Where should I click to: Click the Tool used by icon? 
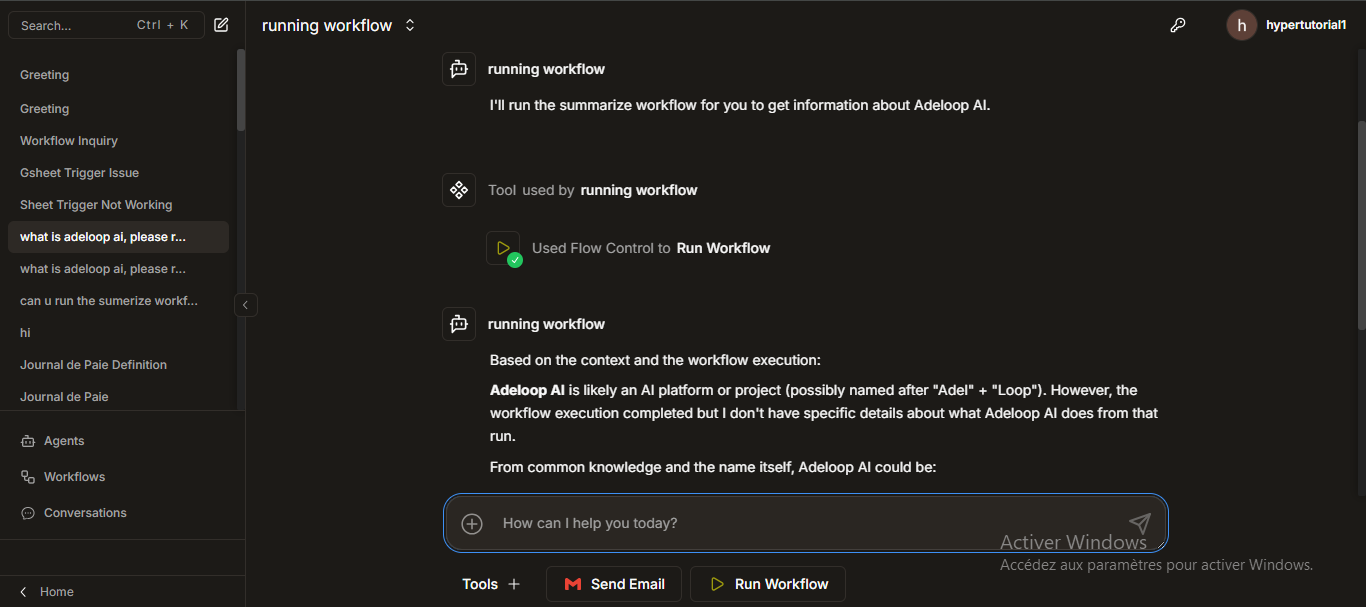point(459,190)
